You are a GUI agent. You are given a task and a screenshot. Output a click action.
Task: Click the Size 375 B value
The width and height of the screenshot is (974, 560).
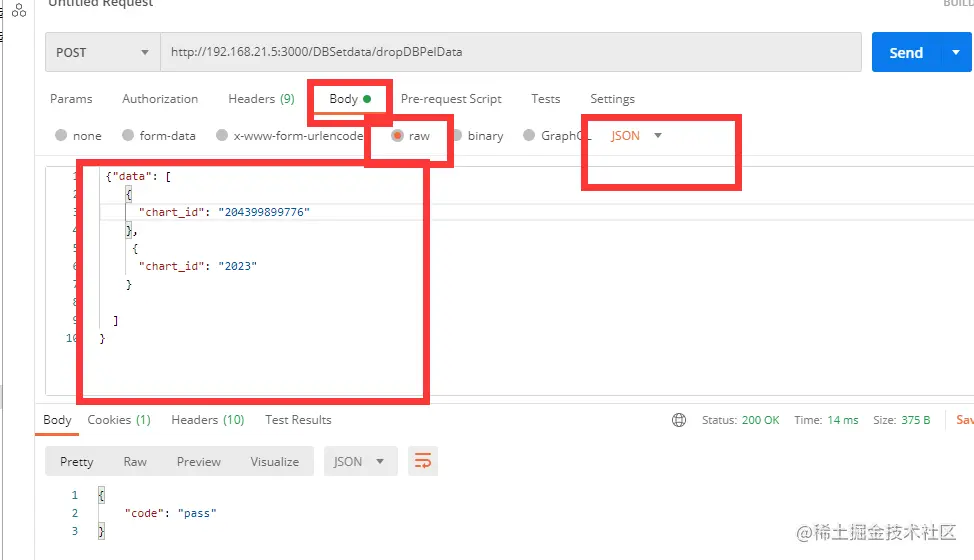coord(916,420)
